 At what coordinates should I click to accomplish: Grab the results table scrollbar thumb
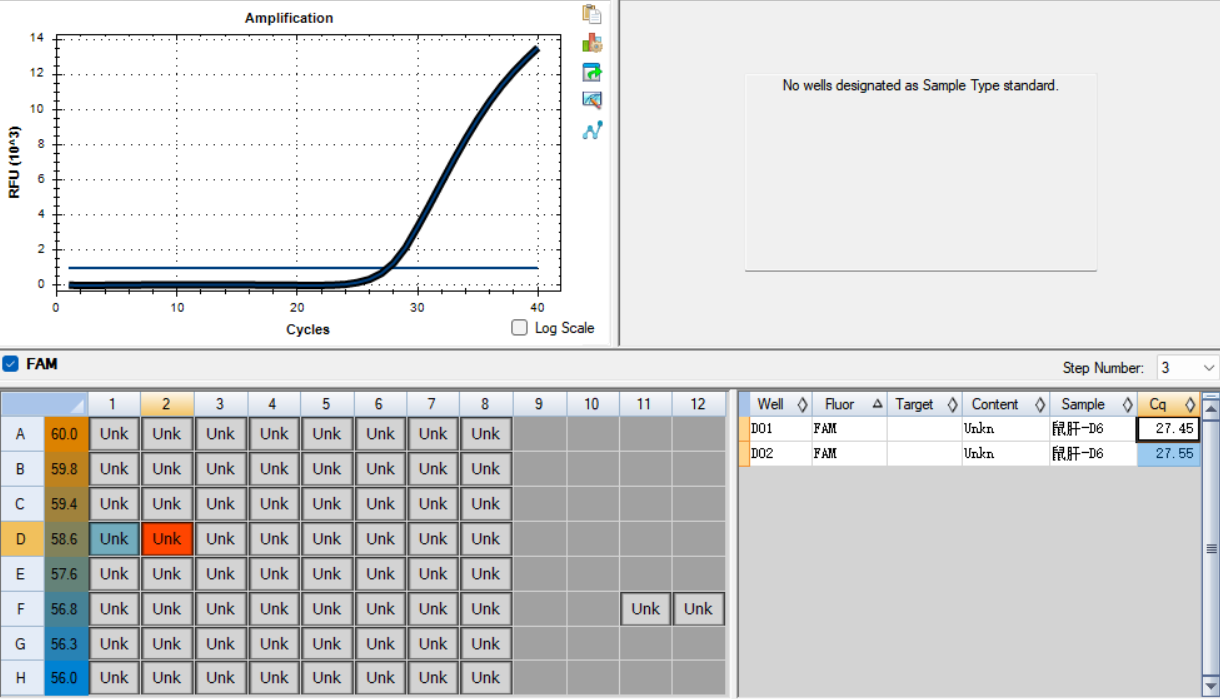(1211, 548)
